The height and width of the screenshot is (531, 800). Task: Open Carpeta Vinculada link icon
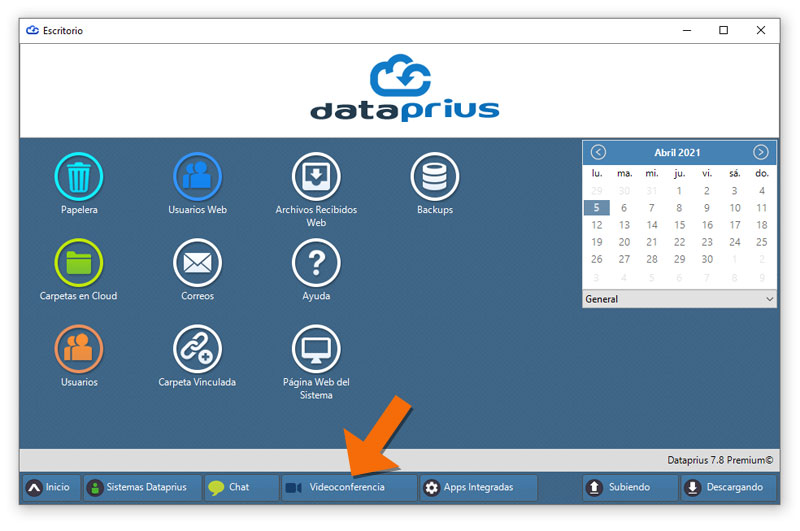click(x=197, y=349)
